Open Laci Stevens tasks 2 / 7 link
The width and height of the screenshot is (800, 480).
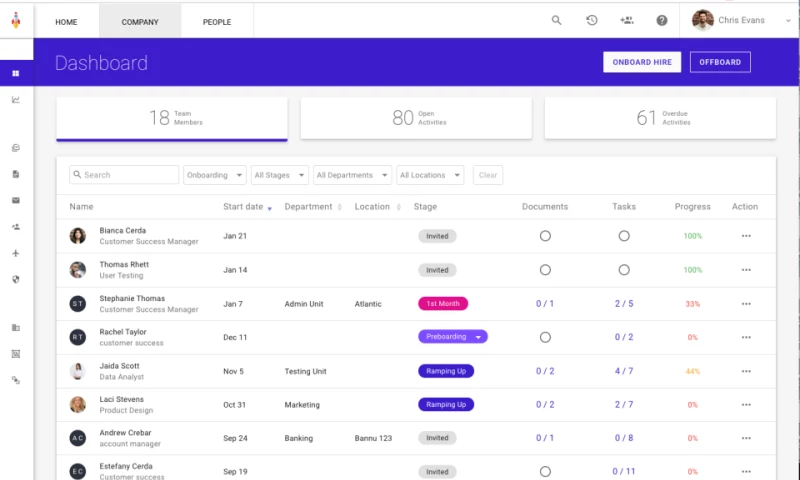(624, 405)
